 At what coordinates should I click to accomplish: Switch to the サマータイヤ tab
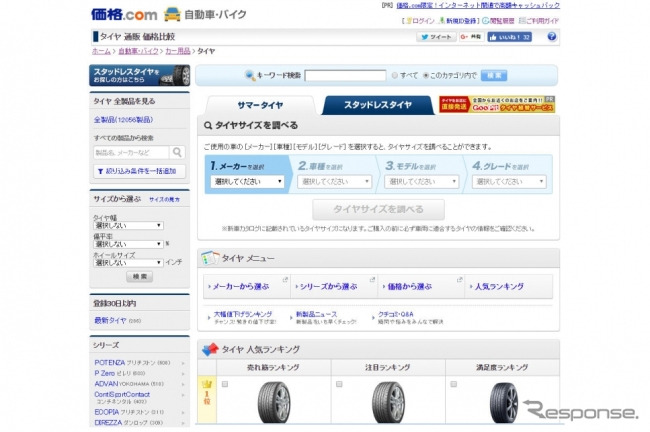pyautogui.click(x=257, y=105)
